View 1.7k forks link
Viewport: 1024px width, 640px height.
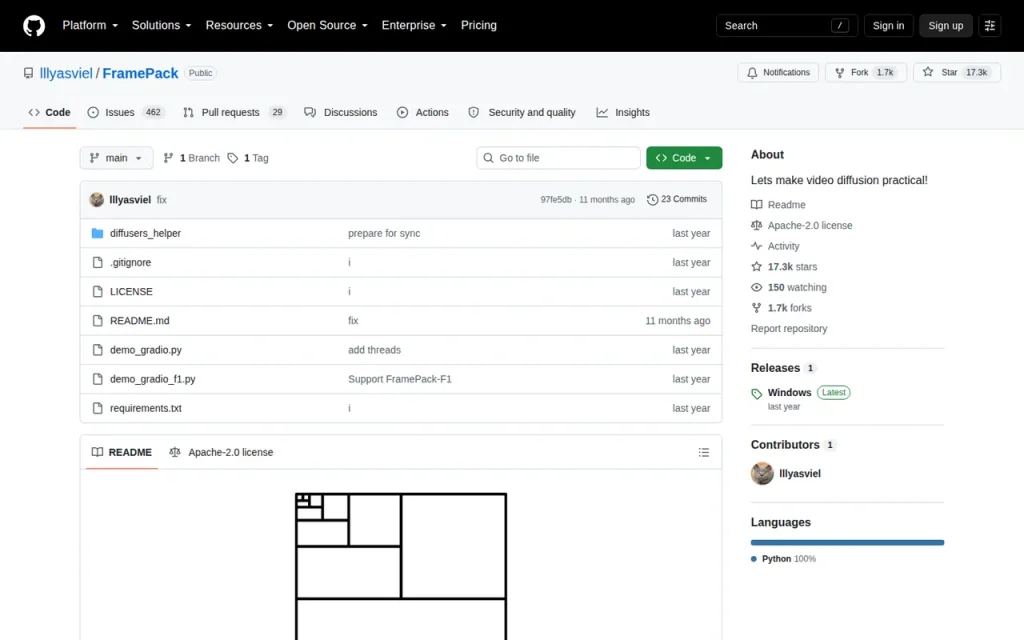[x=782, y=308]
